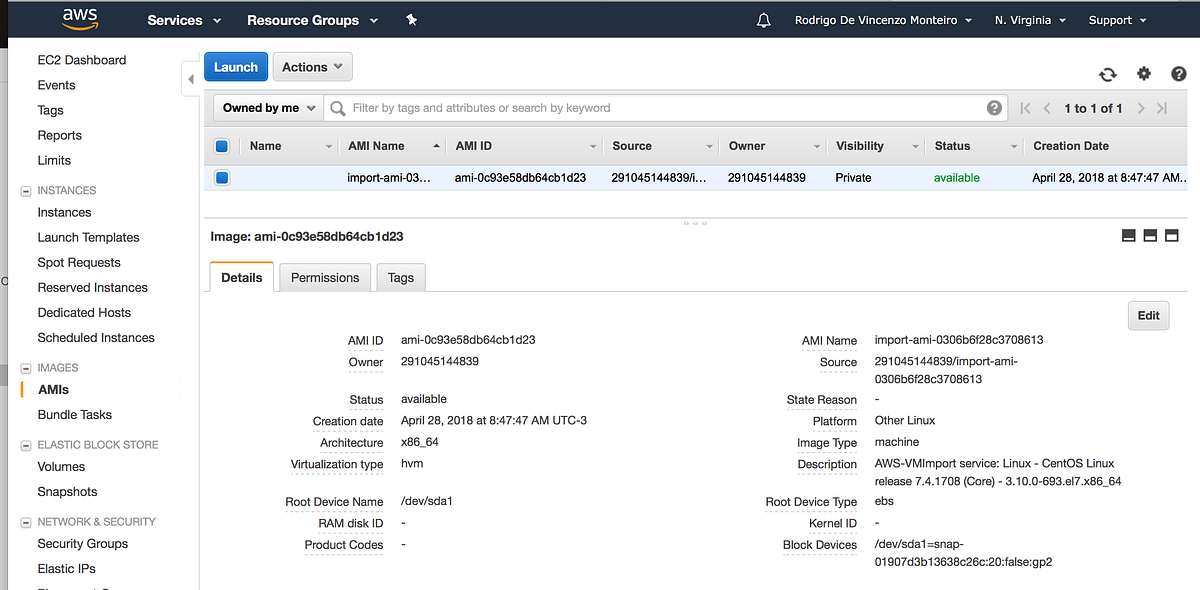The image size is (1200, 590).
Task: Click the Refresh AMIs icon
Action: coord(1108,74)
